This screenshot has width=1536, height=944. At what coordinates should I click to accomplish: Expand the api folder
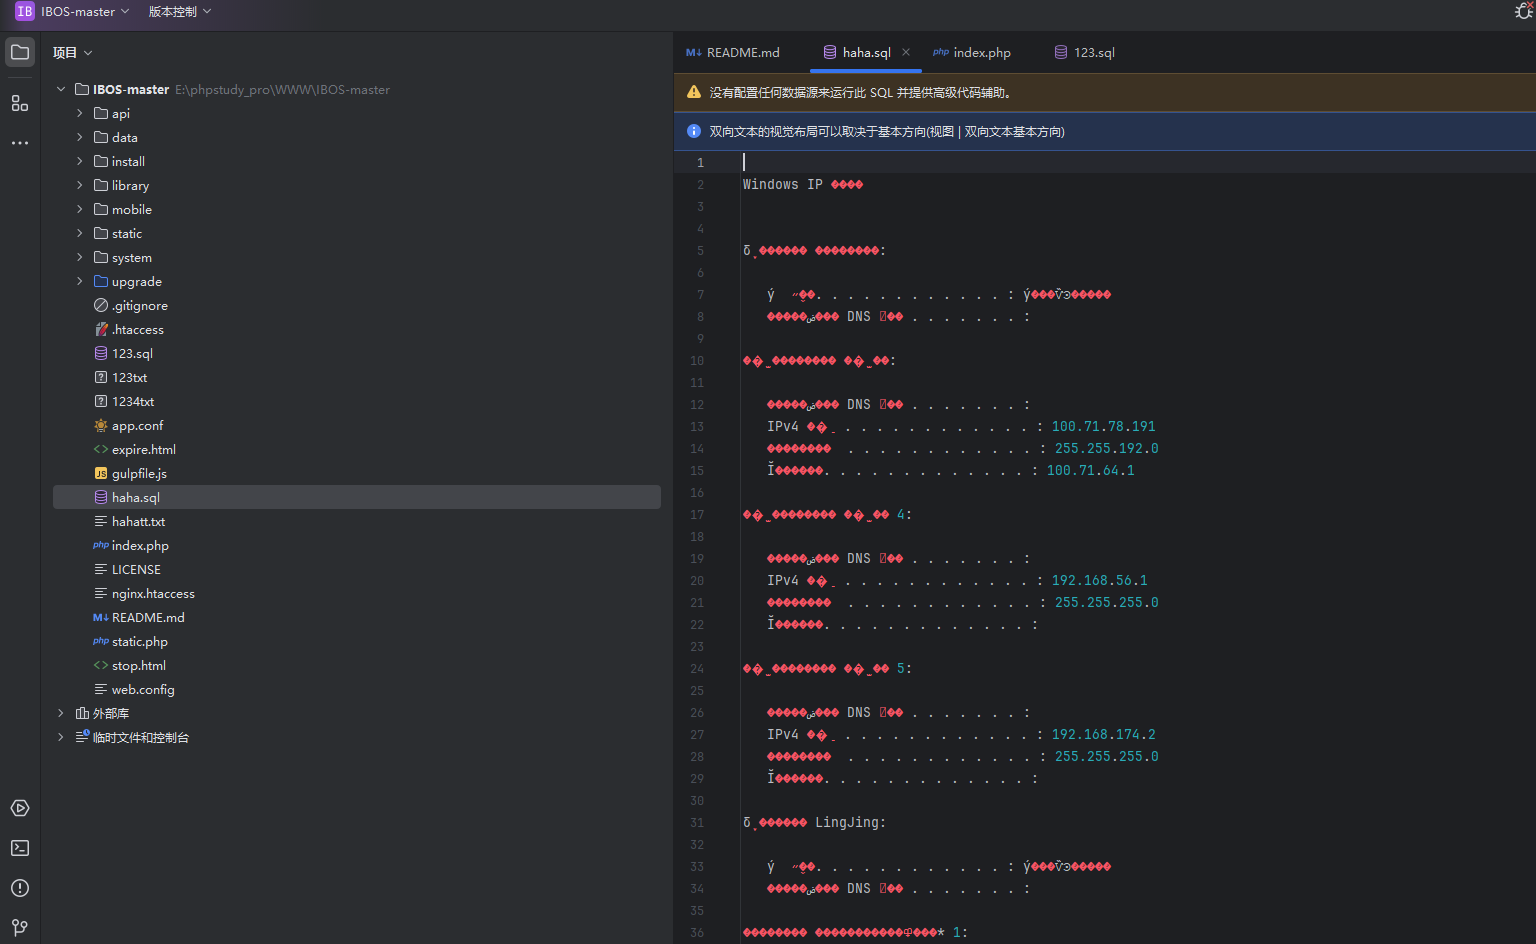tap(80, 113)
